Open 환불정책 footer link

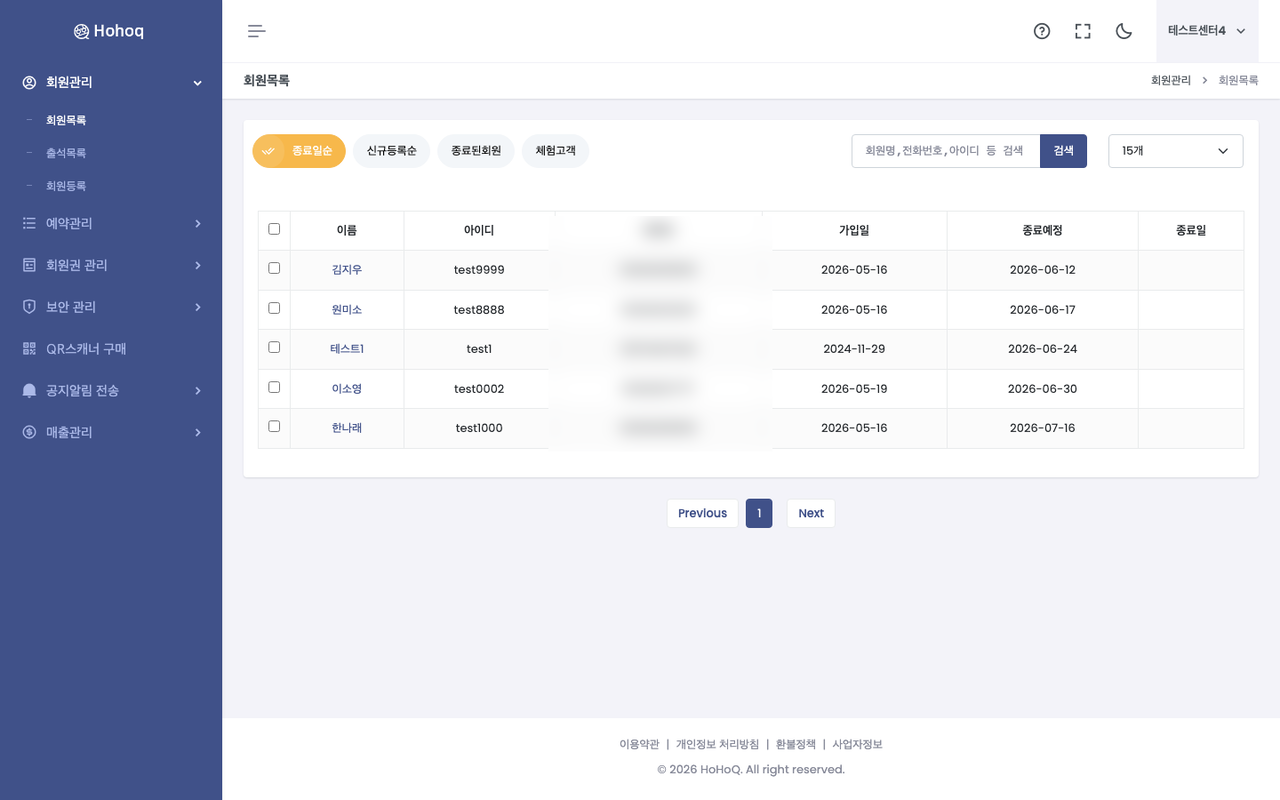(x=796, y=744)
